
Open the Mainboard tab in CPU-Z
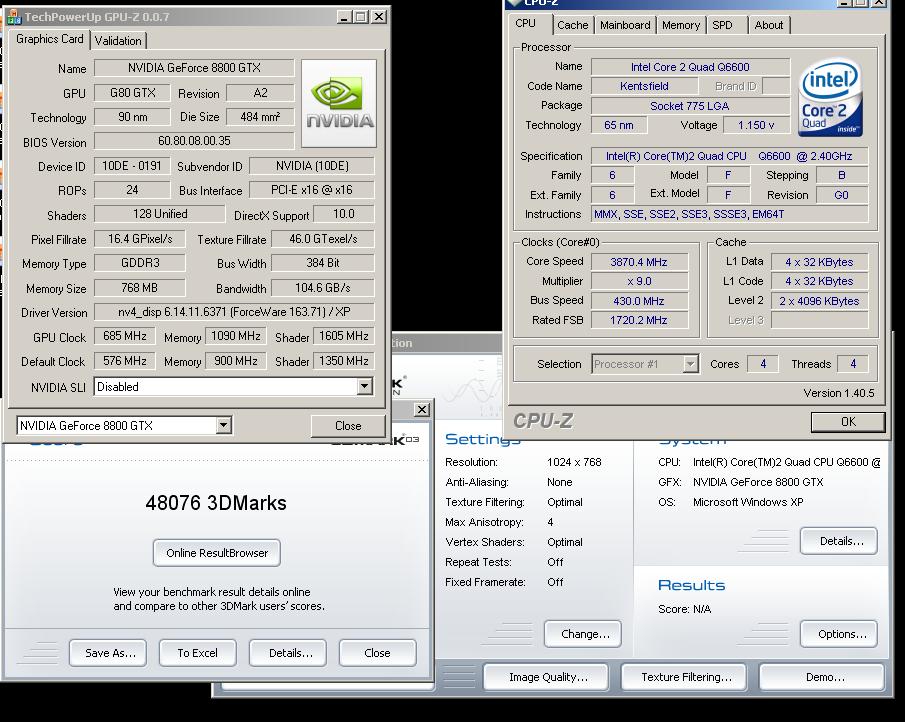625,25
